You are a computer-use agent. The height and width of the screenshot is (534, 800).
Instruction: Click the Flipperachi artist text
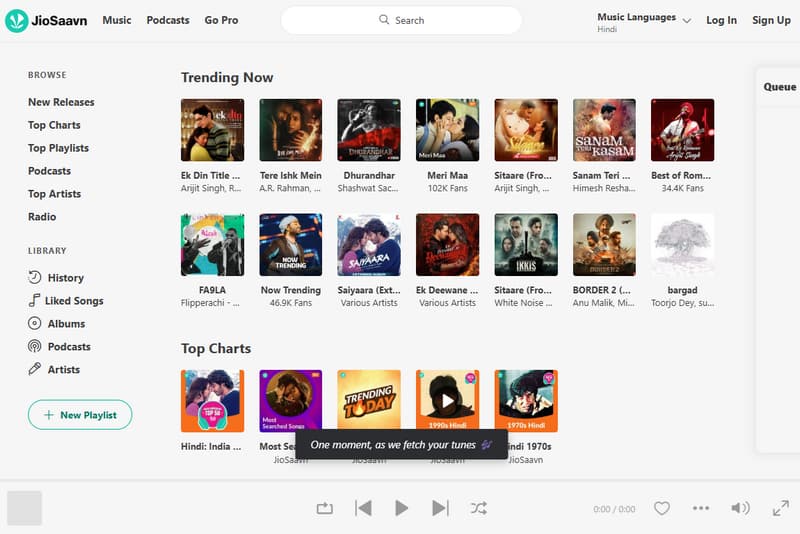tap(210, 303)
